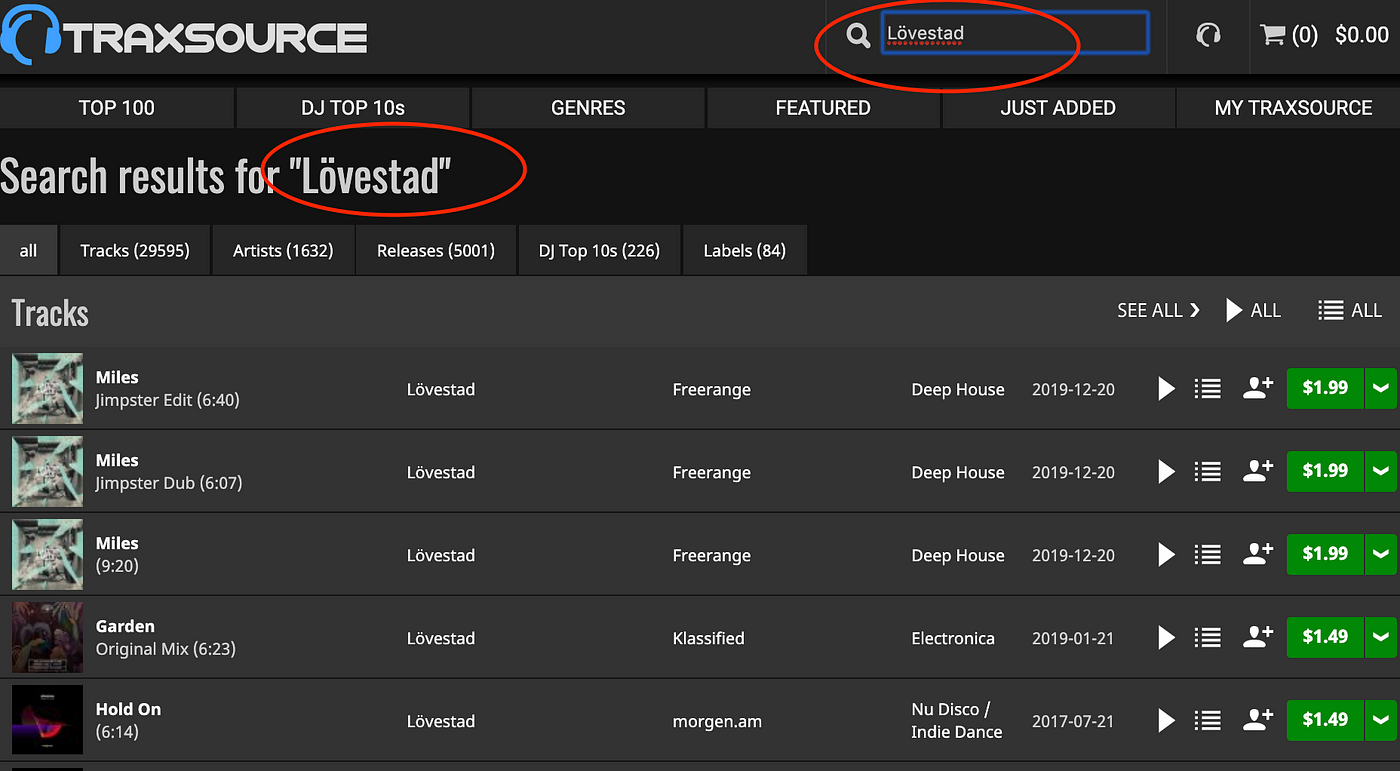This screenshot has height=771, width=1400.
Task: Open Nu Disco / Indie Dance genre
Action: pos(956,720)
